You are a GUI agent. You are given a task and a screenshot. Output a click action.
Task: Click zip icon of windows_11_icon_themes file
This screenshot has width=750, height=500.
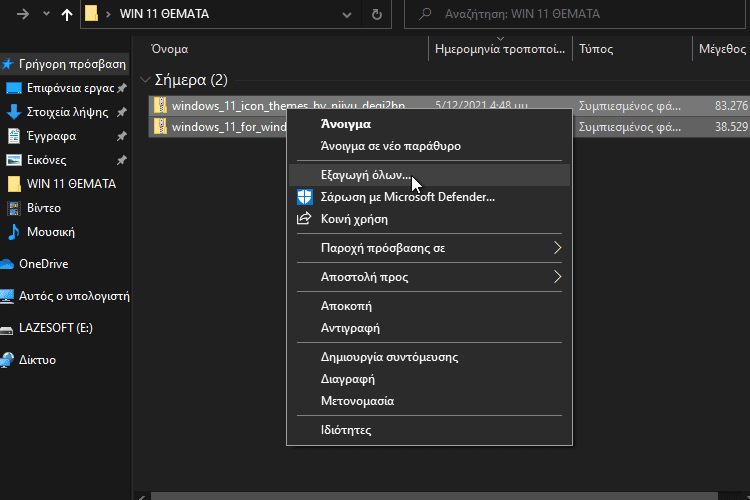click(x=160, y=105)
